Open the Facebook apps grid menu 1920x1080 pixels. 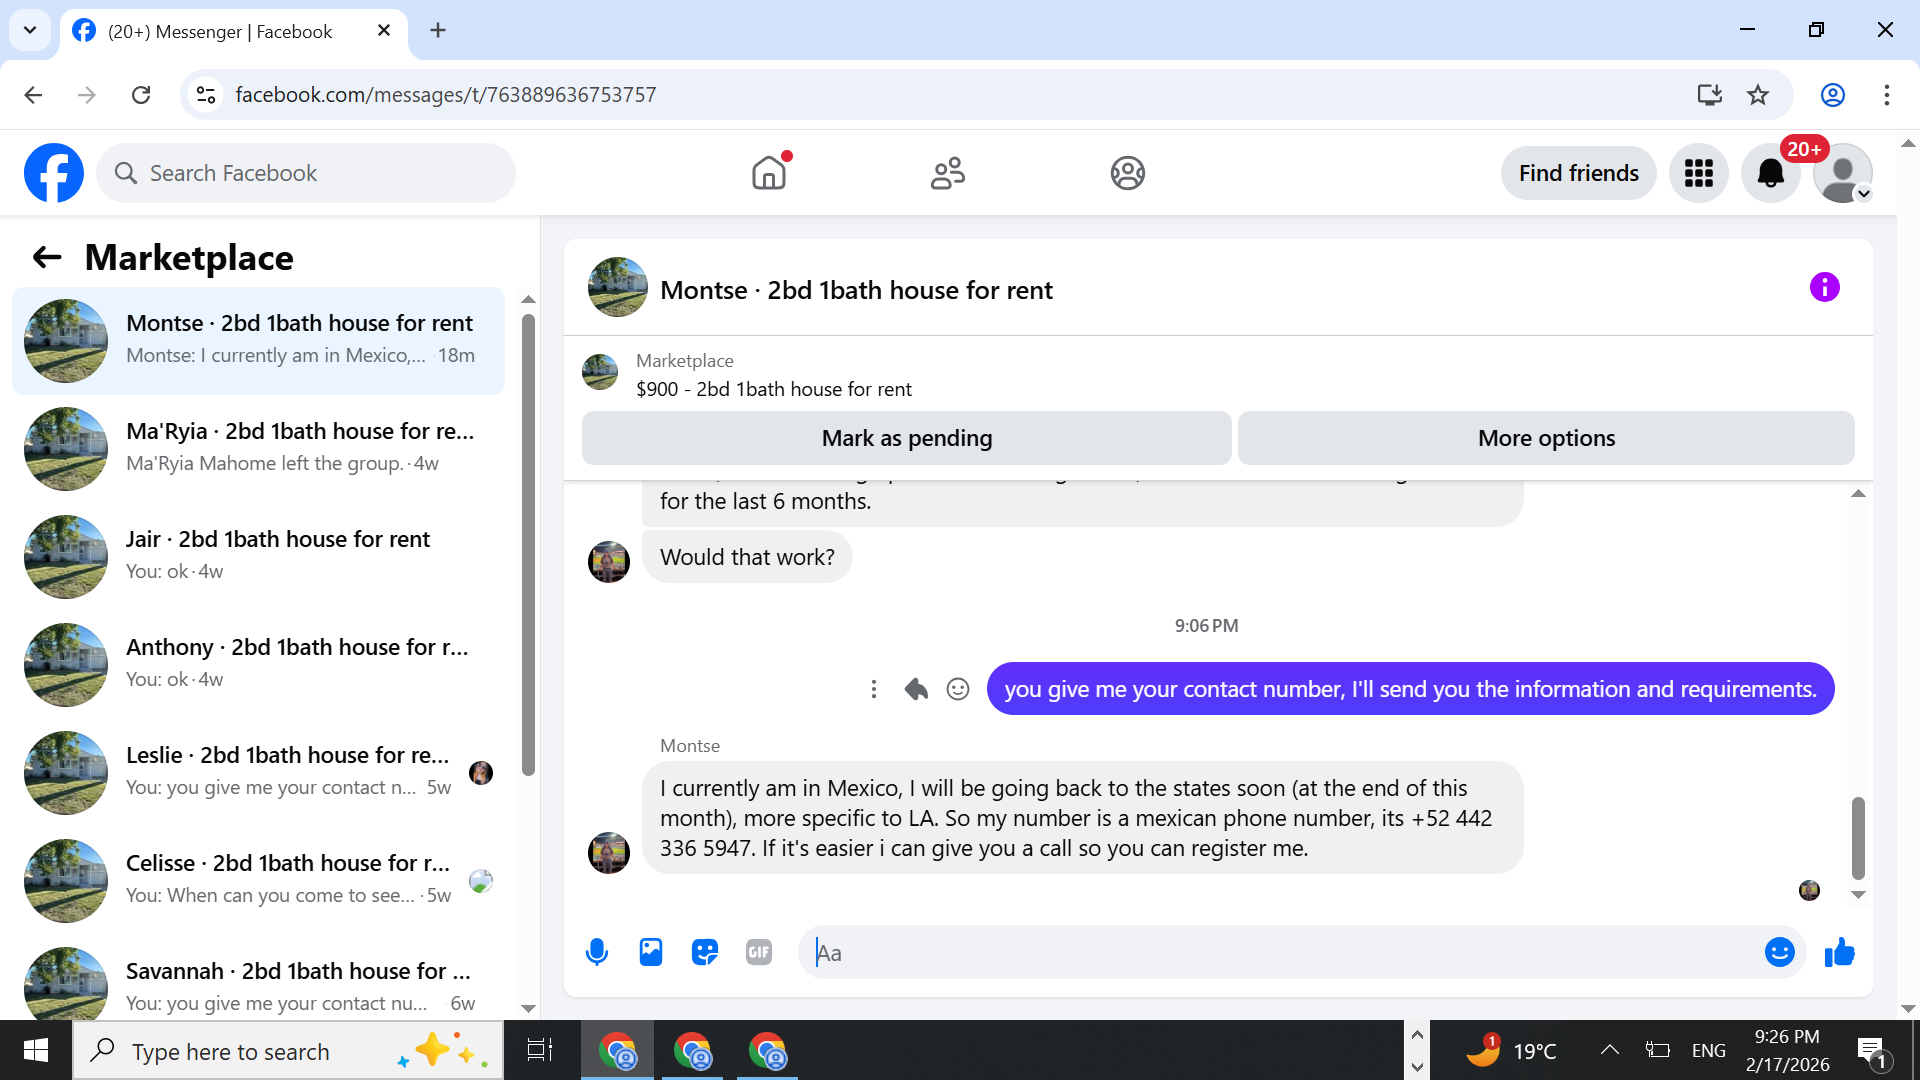(1698, 173)
